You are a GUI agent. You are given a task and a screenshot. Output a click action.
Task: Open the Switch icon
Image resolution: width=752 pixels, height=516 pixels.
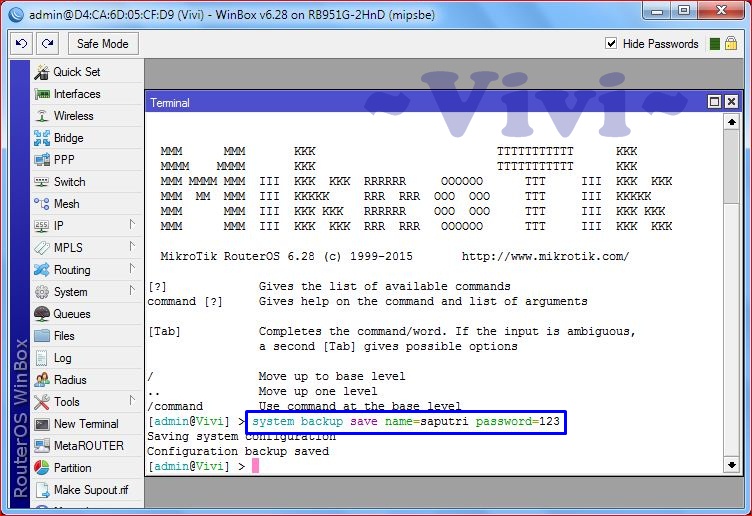(x=42, y=182)
